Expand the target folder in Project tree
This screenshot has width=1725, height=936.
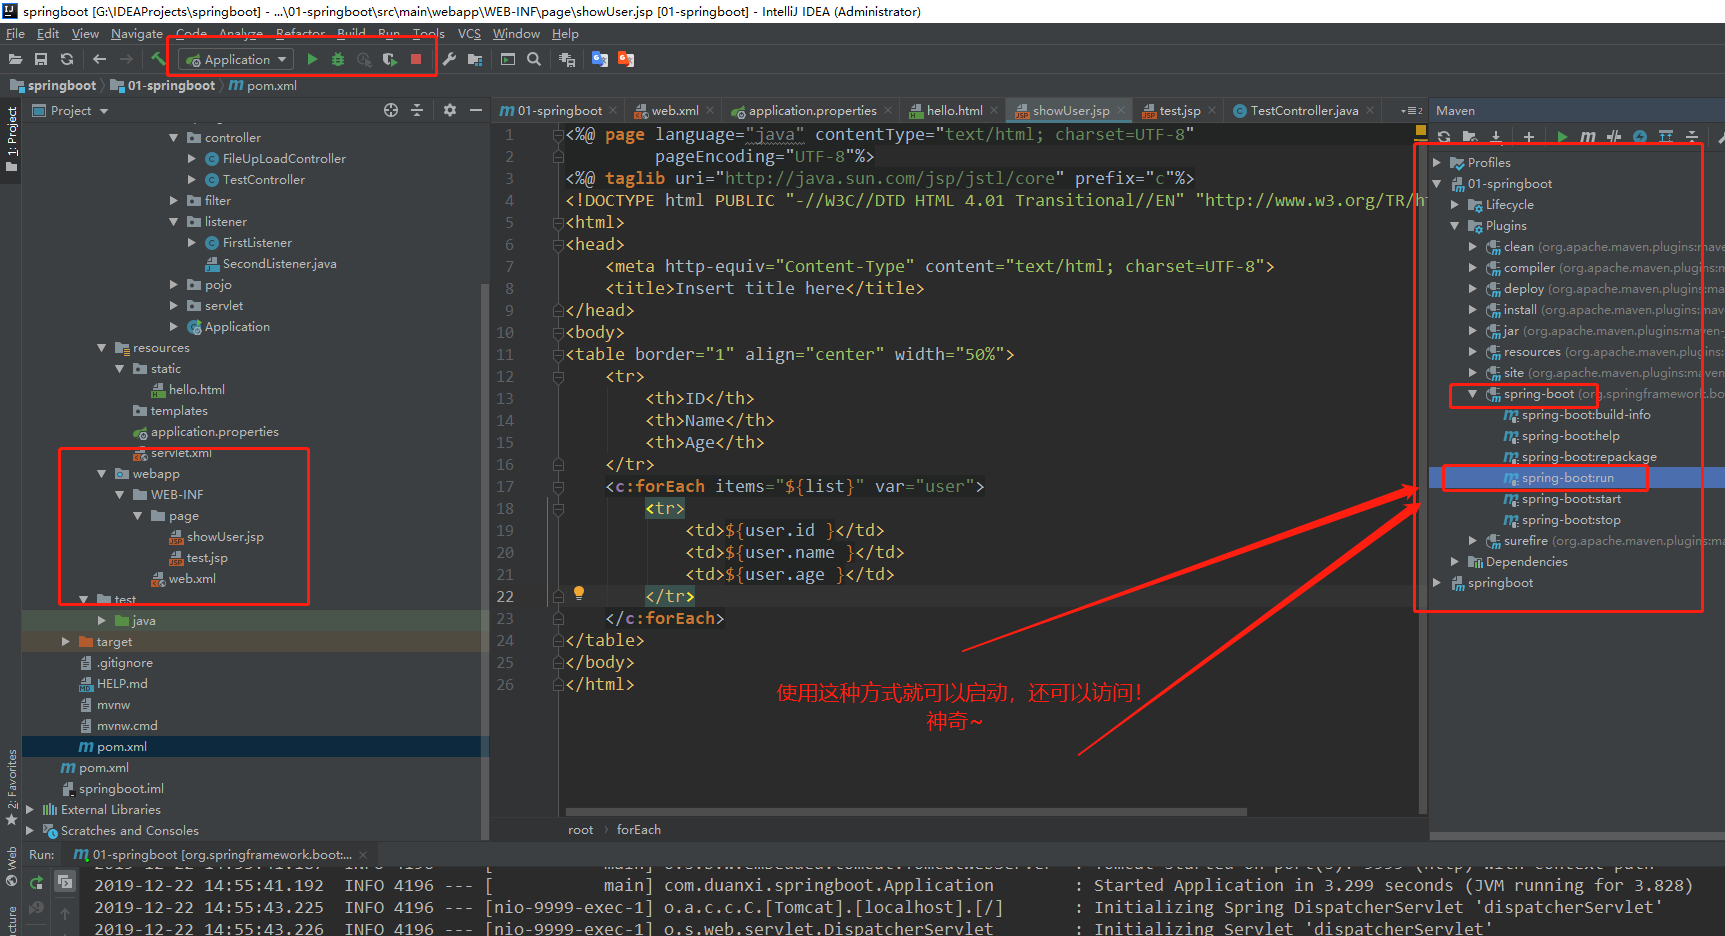pos(66,642)
